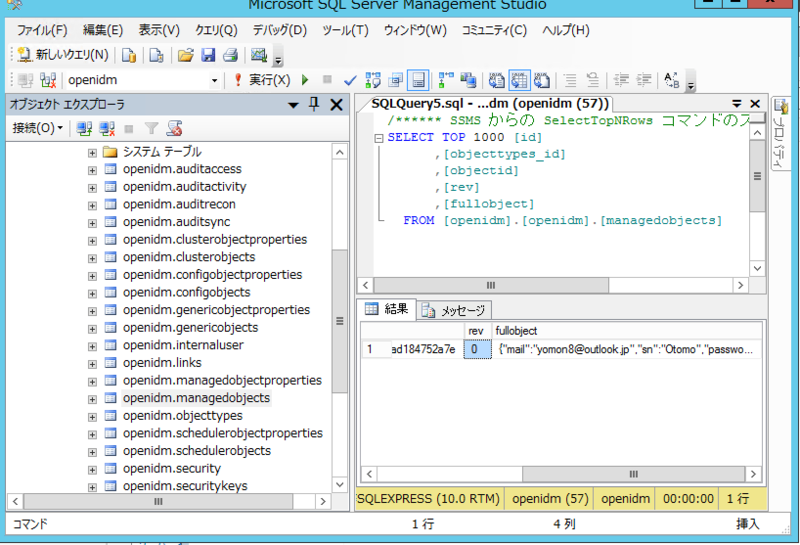
Task: Click the Execute (実行) button
Action: pyautogui.click(x=262, y=80)
